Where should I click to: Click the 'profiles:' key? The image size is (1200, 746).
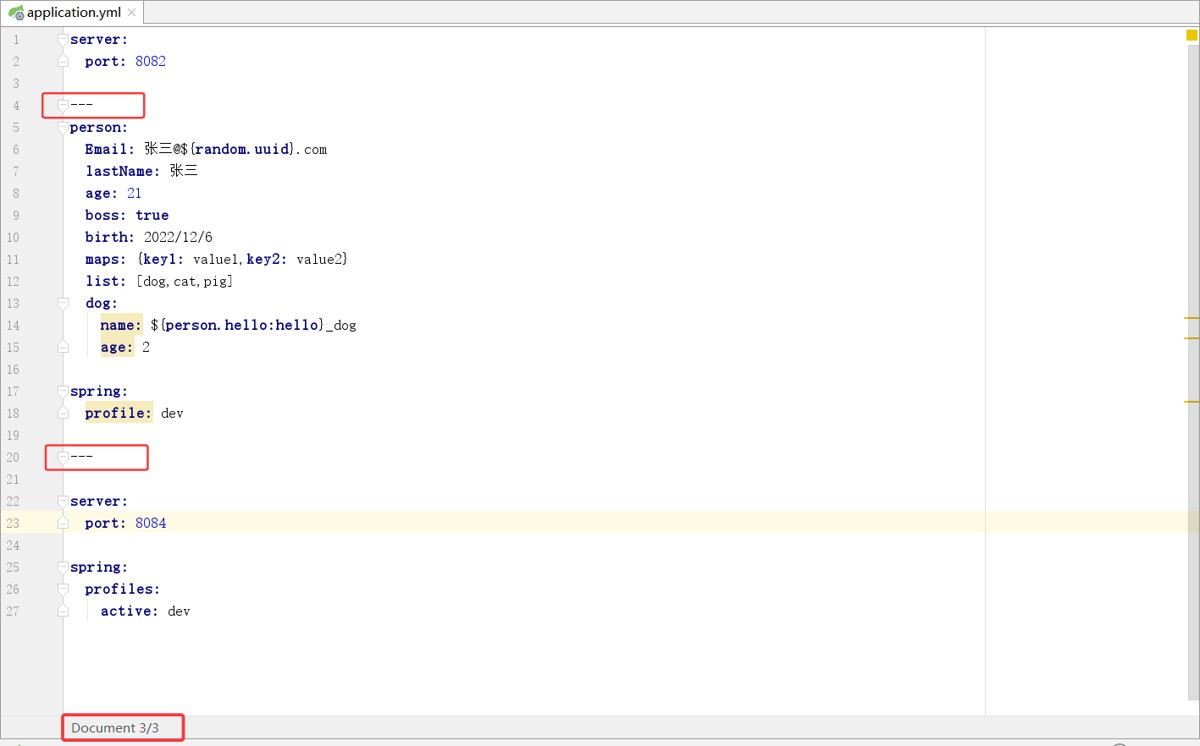coord(122,589)
